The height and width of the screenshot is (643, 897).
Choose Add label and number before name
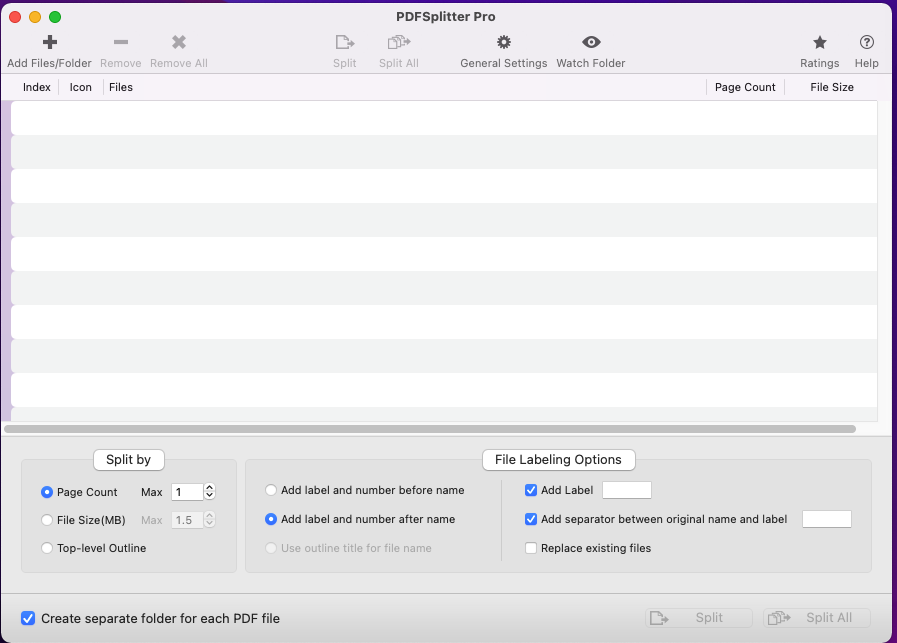click(271, 490)
